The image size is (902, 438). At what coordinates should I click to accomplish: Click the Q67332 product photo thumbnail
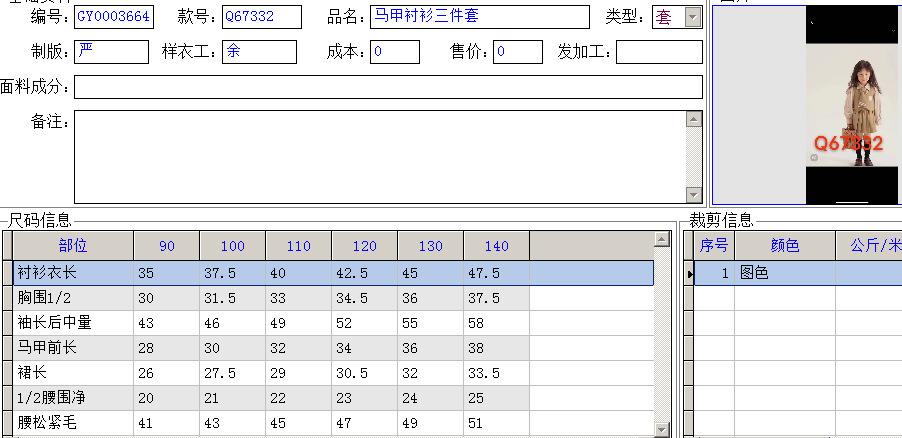[x=852, y=105]
